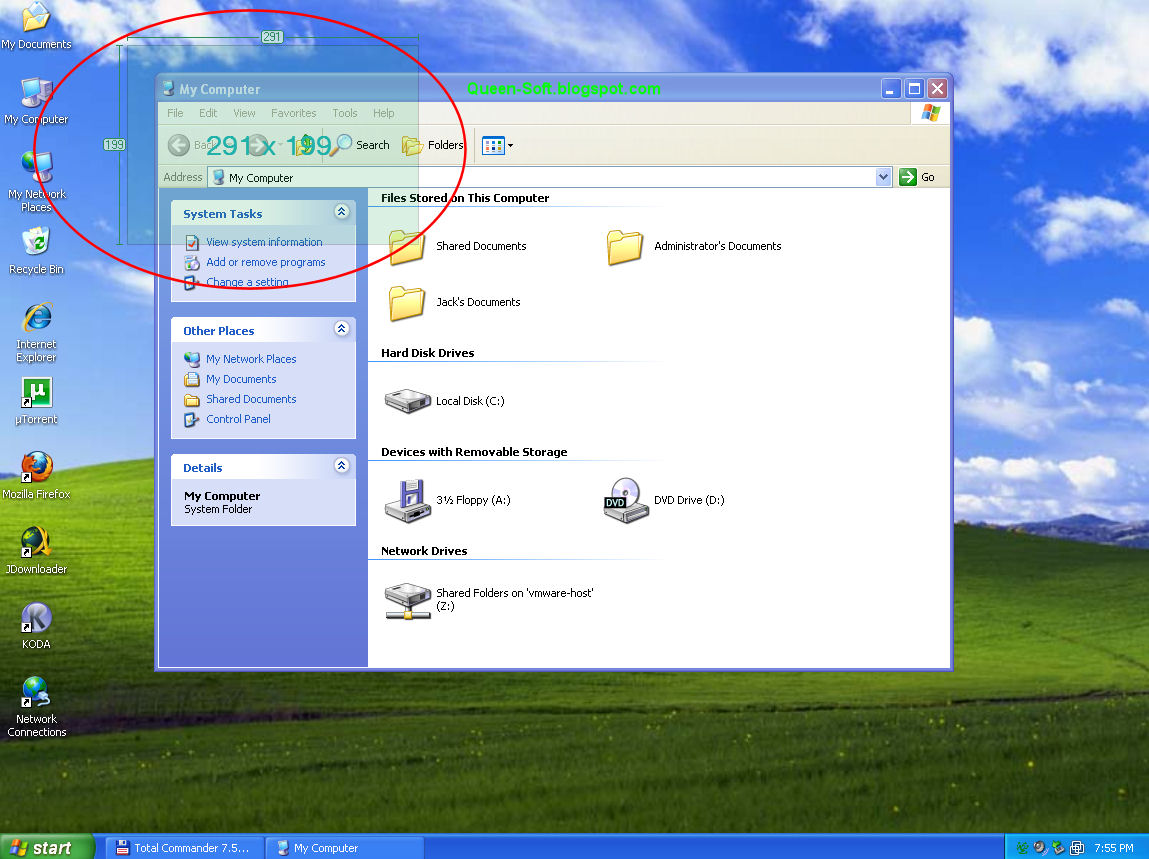Screen dimensions: 1149x859
Task: Click the Search toolbar button
Action: [359, 145]
